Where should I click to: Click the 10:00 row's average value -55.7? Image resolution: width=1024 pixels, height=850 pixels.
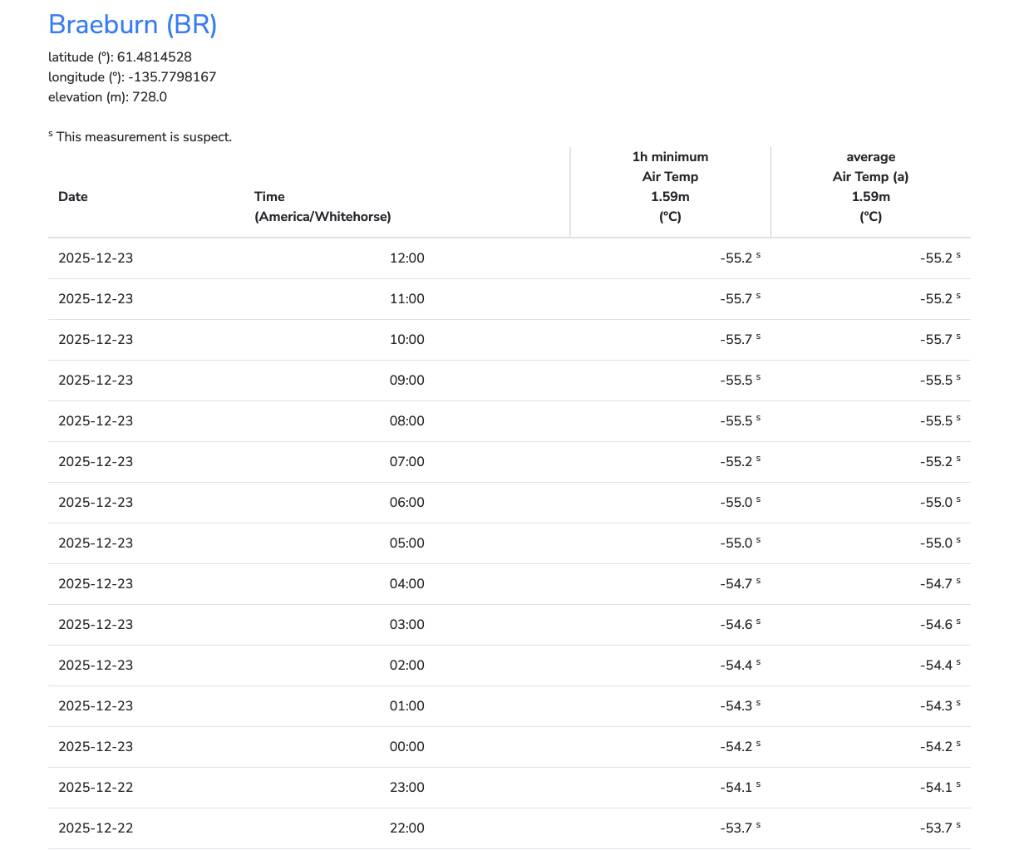[937, 340]
